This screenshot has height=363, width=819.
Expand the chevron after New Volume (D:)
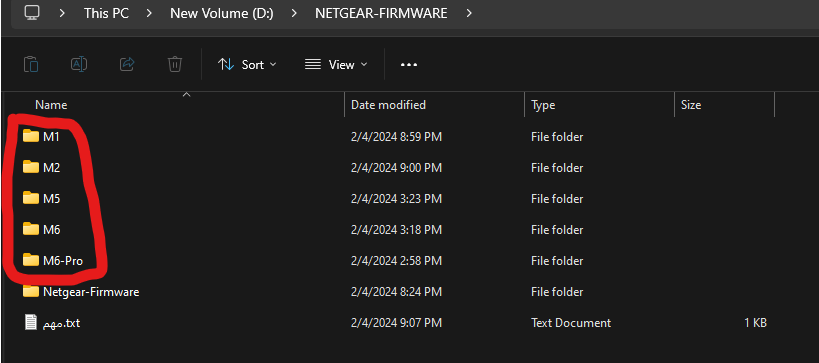[294, 13]
